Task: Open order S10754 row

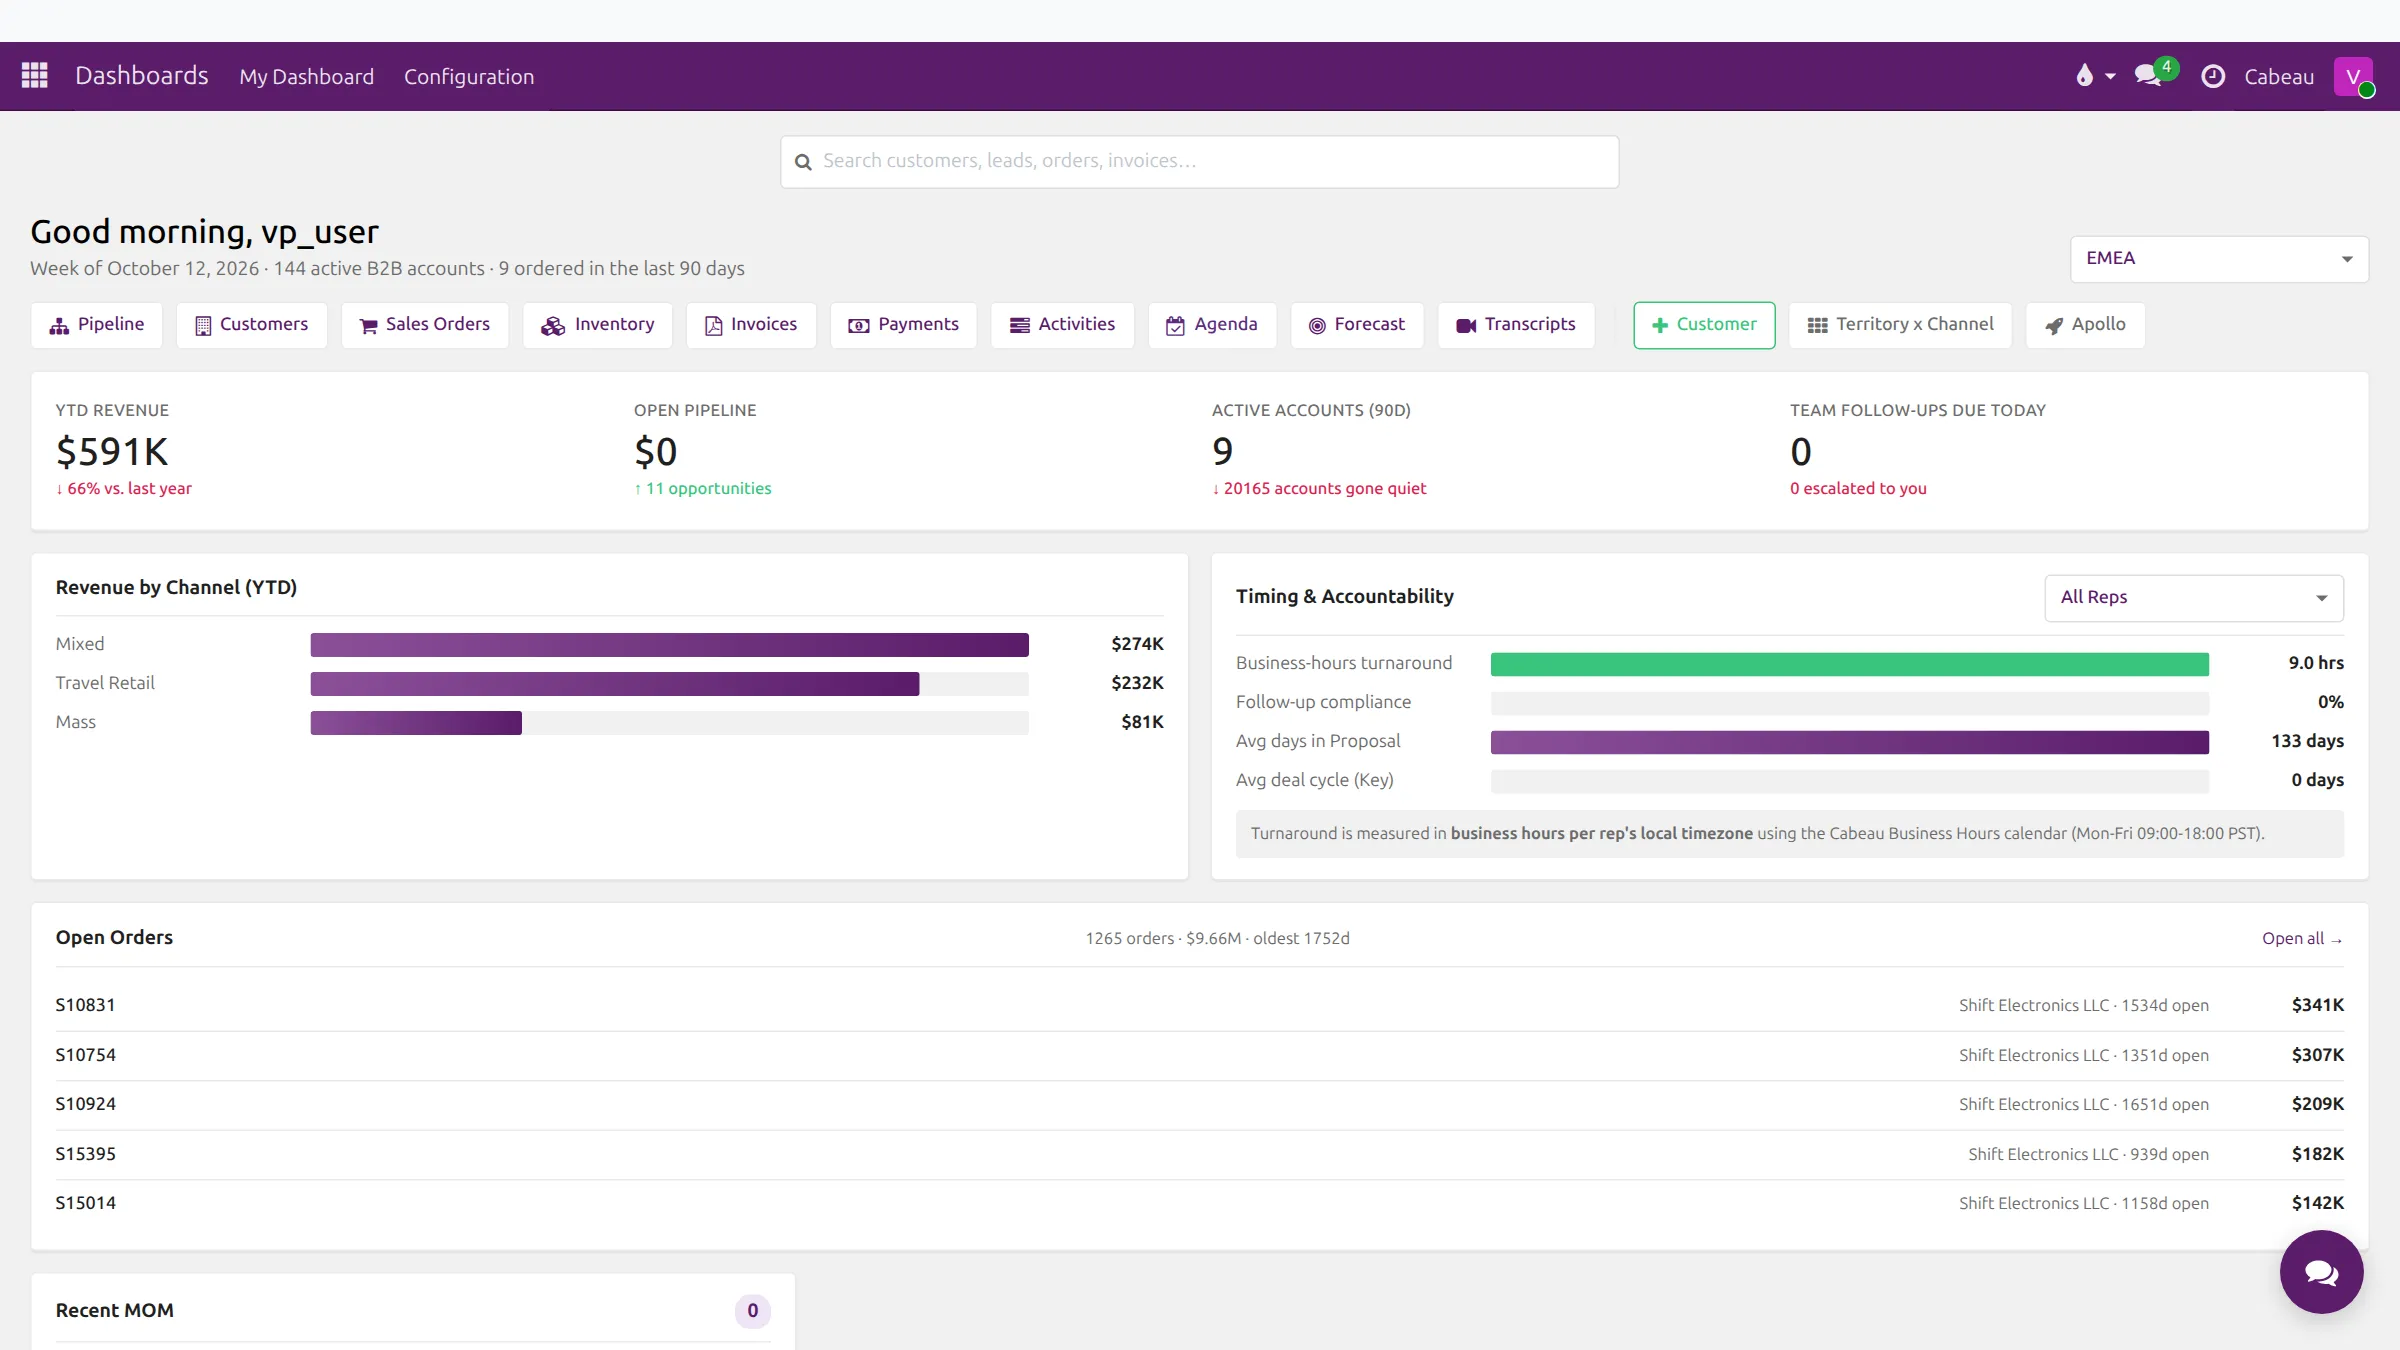Action: [1200, 1055]
